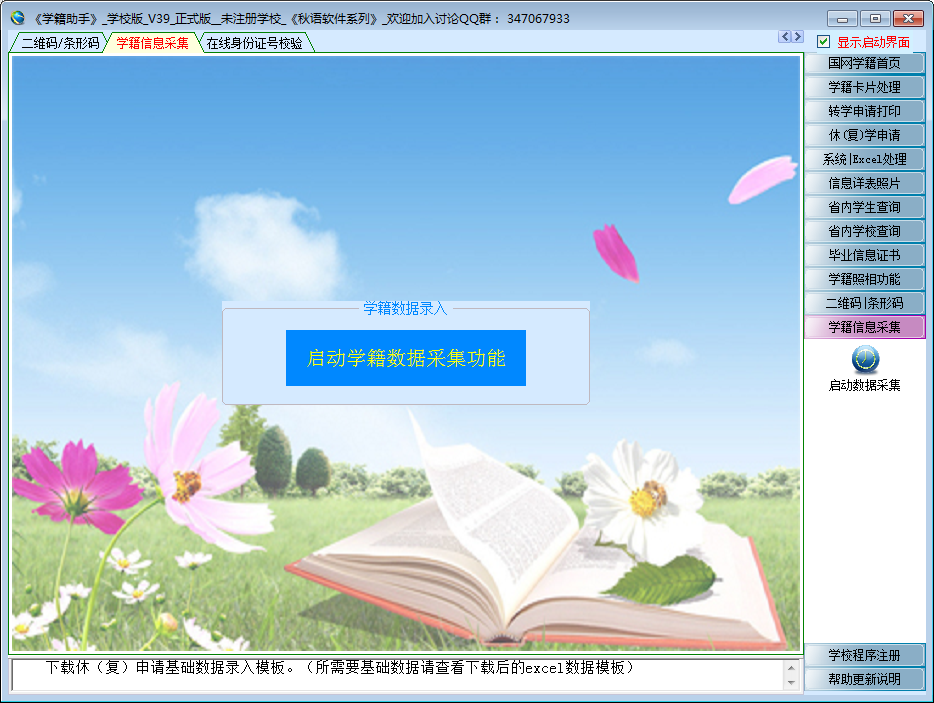
Task: Open the 毕业信息证书 section
Action: tap(864, 255)
